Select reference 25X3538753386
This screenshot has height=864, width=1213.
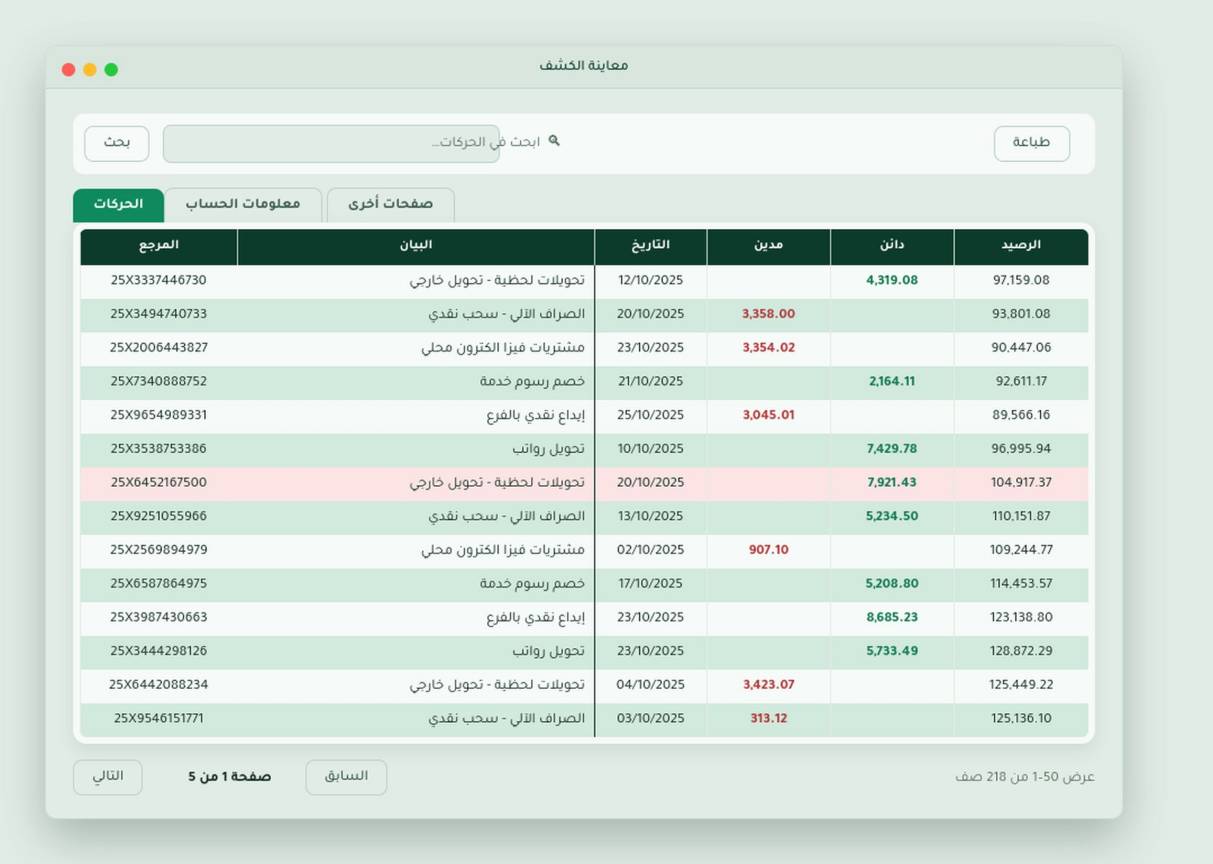pyautogui.click(x=159, y=449)
